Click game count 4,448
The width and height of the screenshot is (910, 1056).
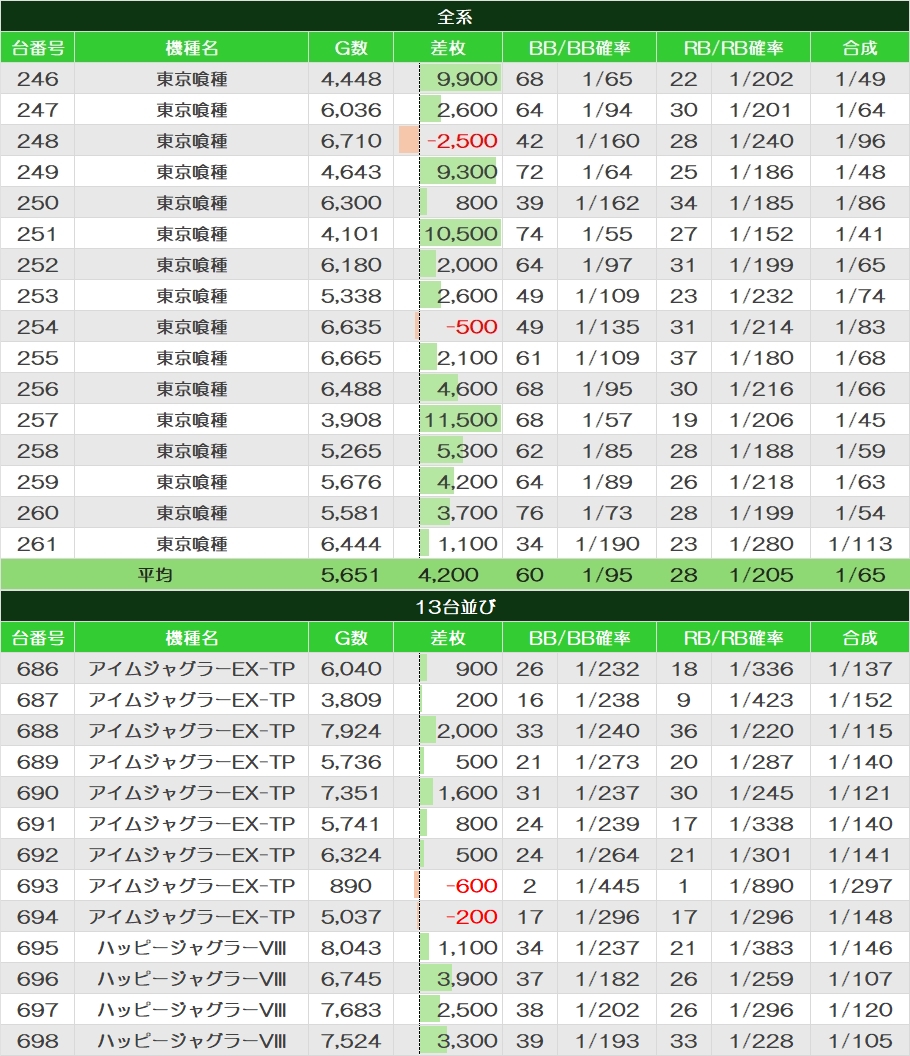[x=351, y=79]
